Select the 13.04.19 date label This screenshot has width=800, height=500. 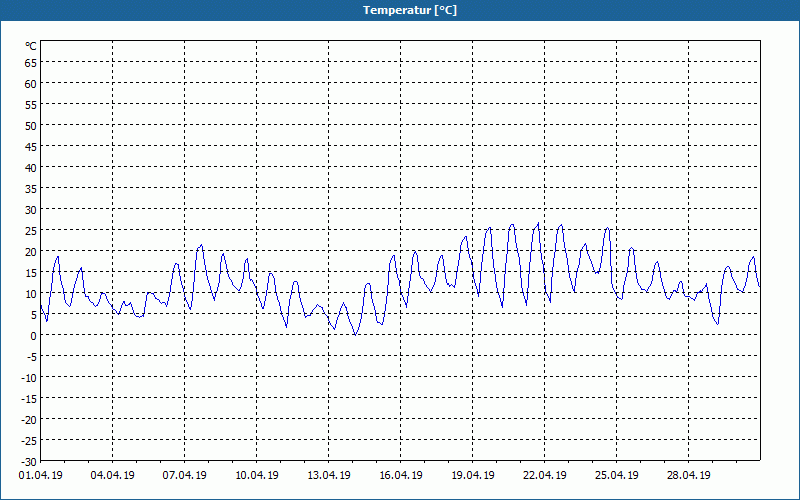click(x=329, y=476)
